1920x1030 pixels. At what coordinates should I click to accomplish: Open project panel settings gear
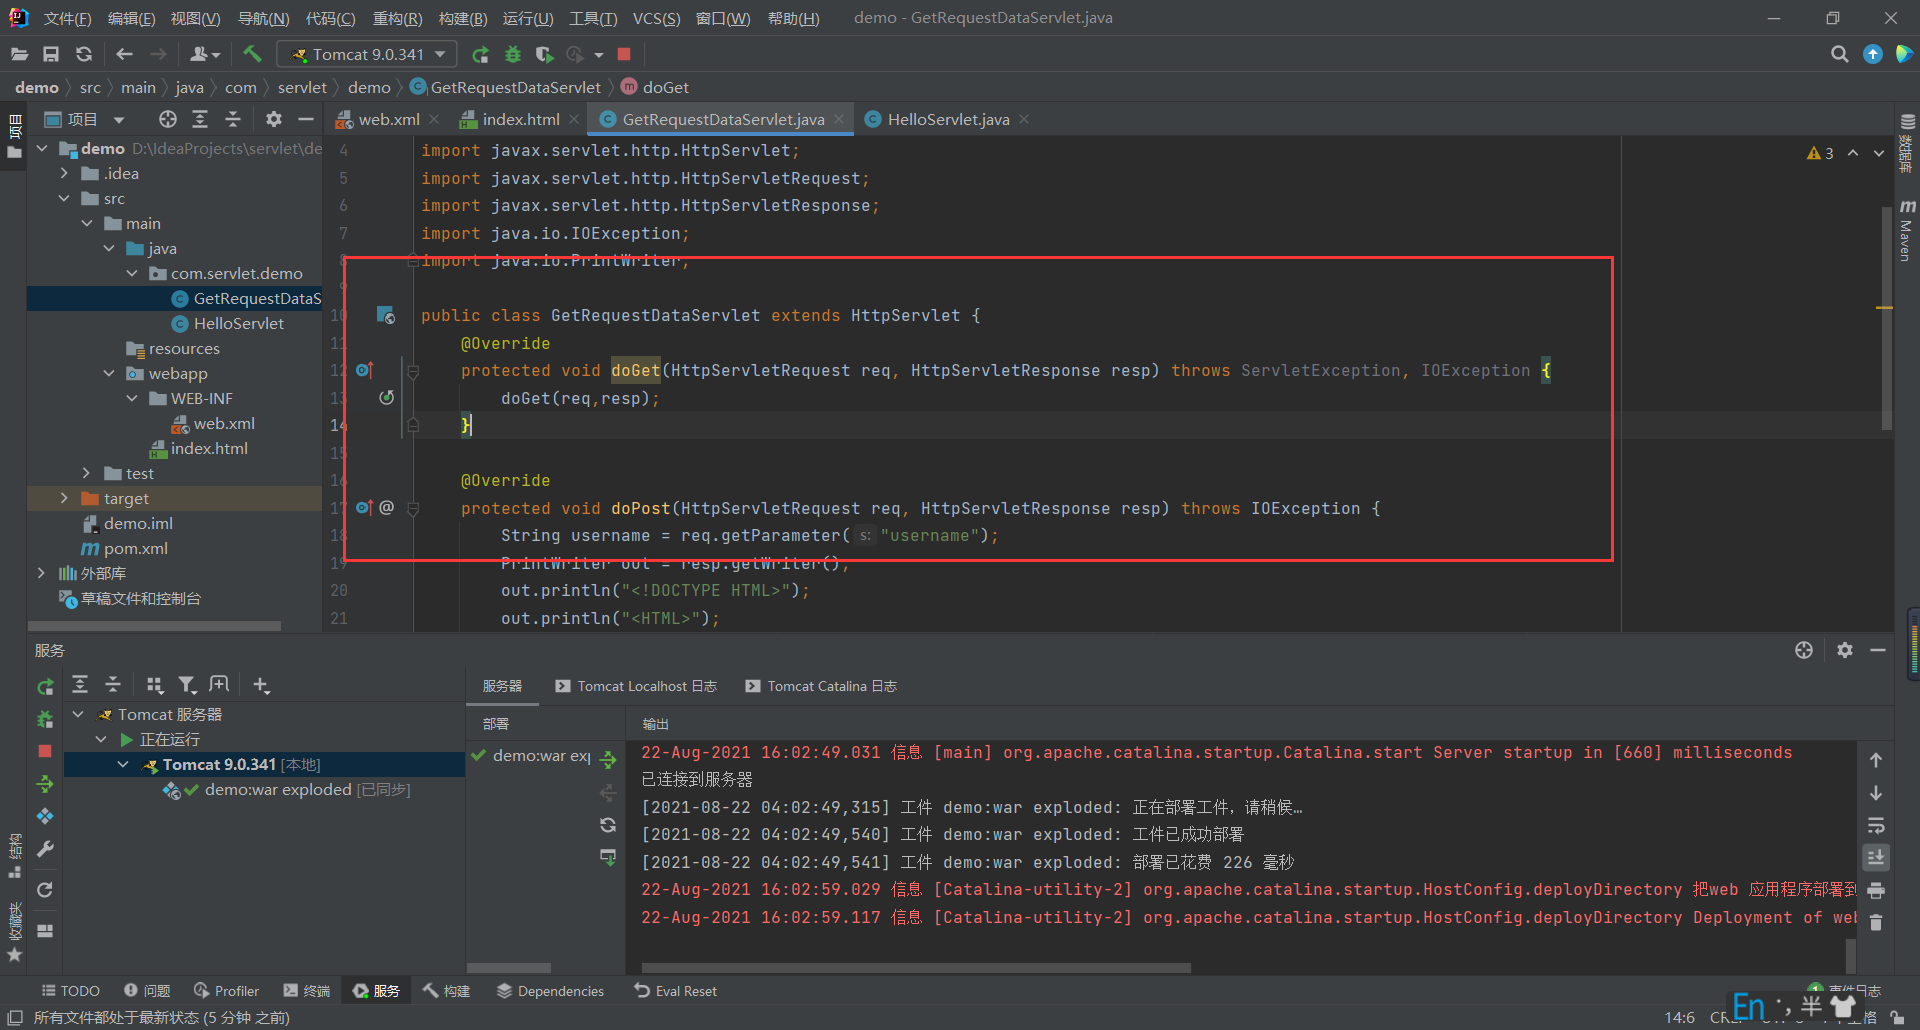pyautogui.click(x=273, y=119)
